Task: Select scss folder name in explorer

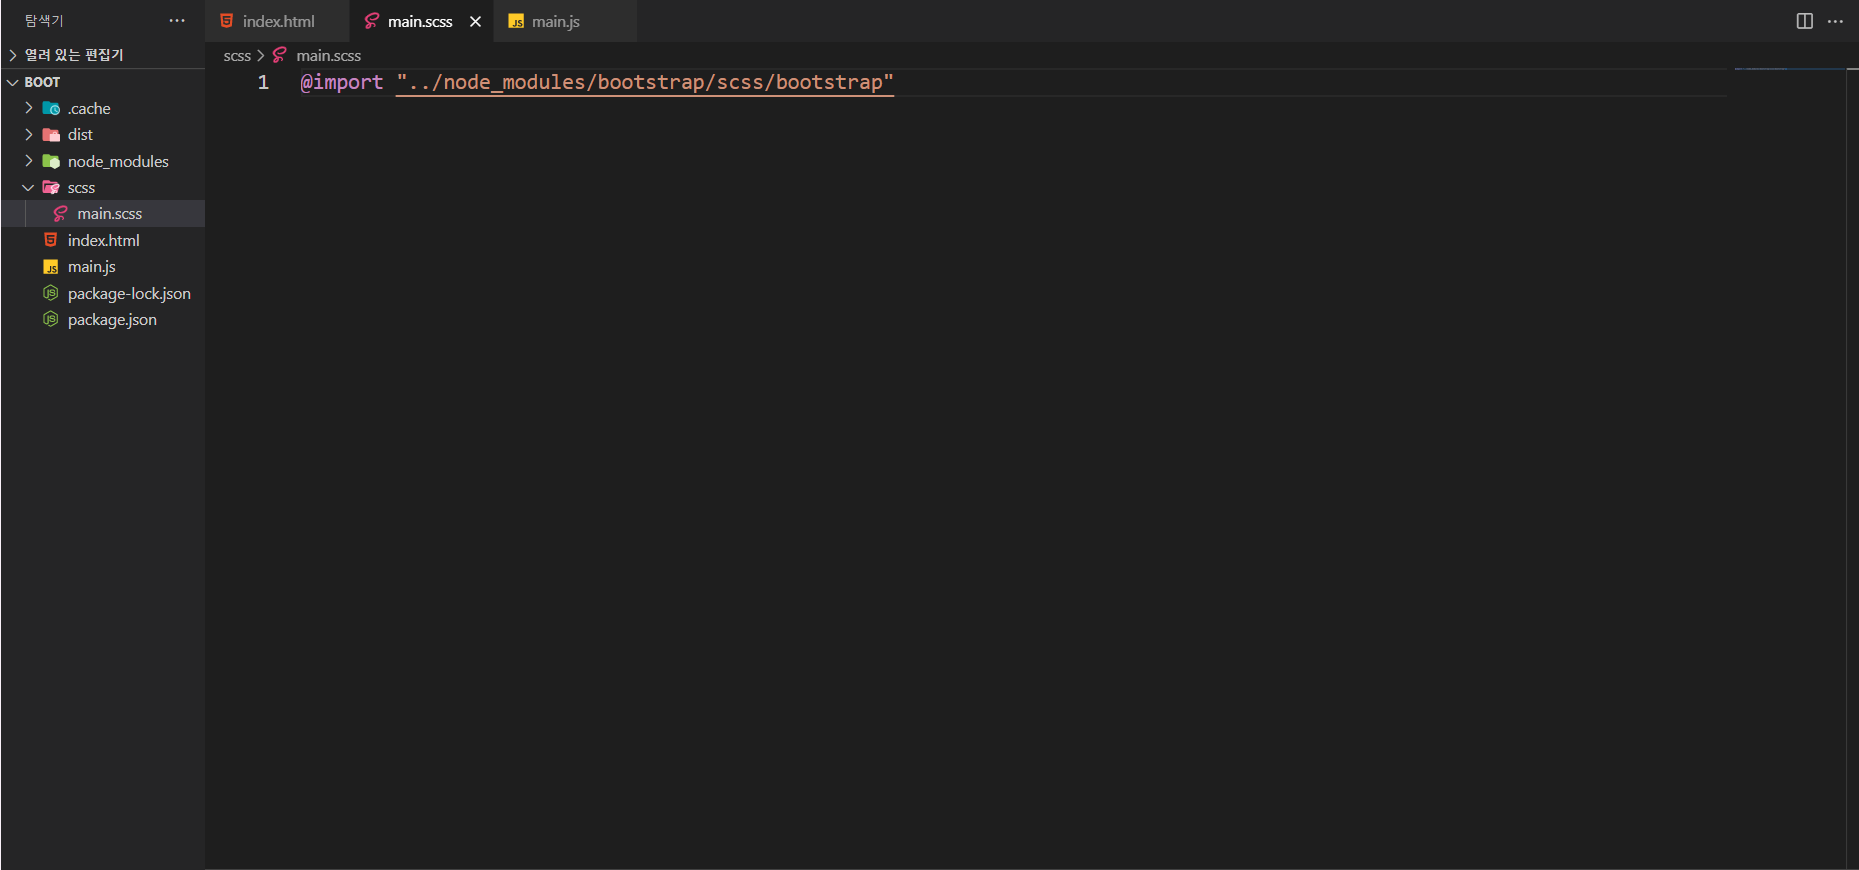Action: (81, 187)
